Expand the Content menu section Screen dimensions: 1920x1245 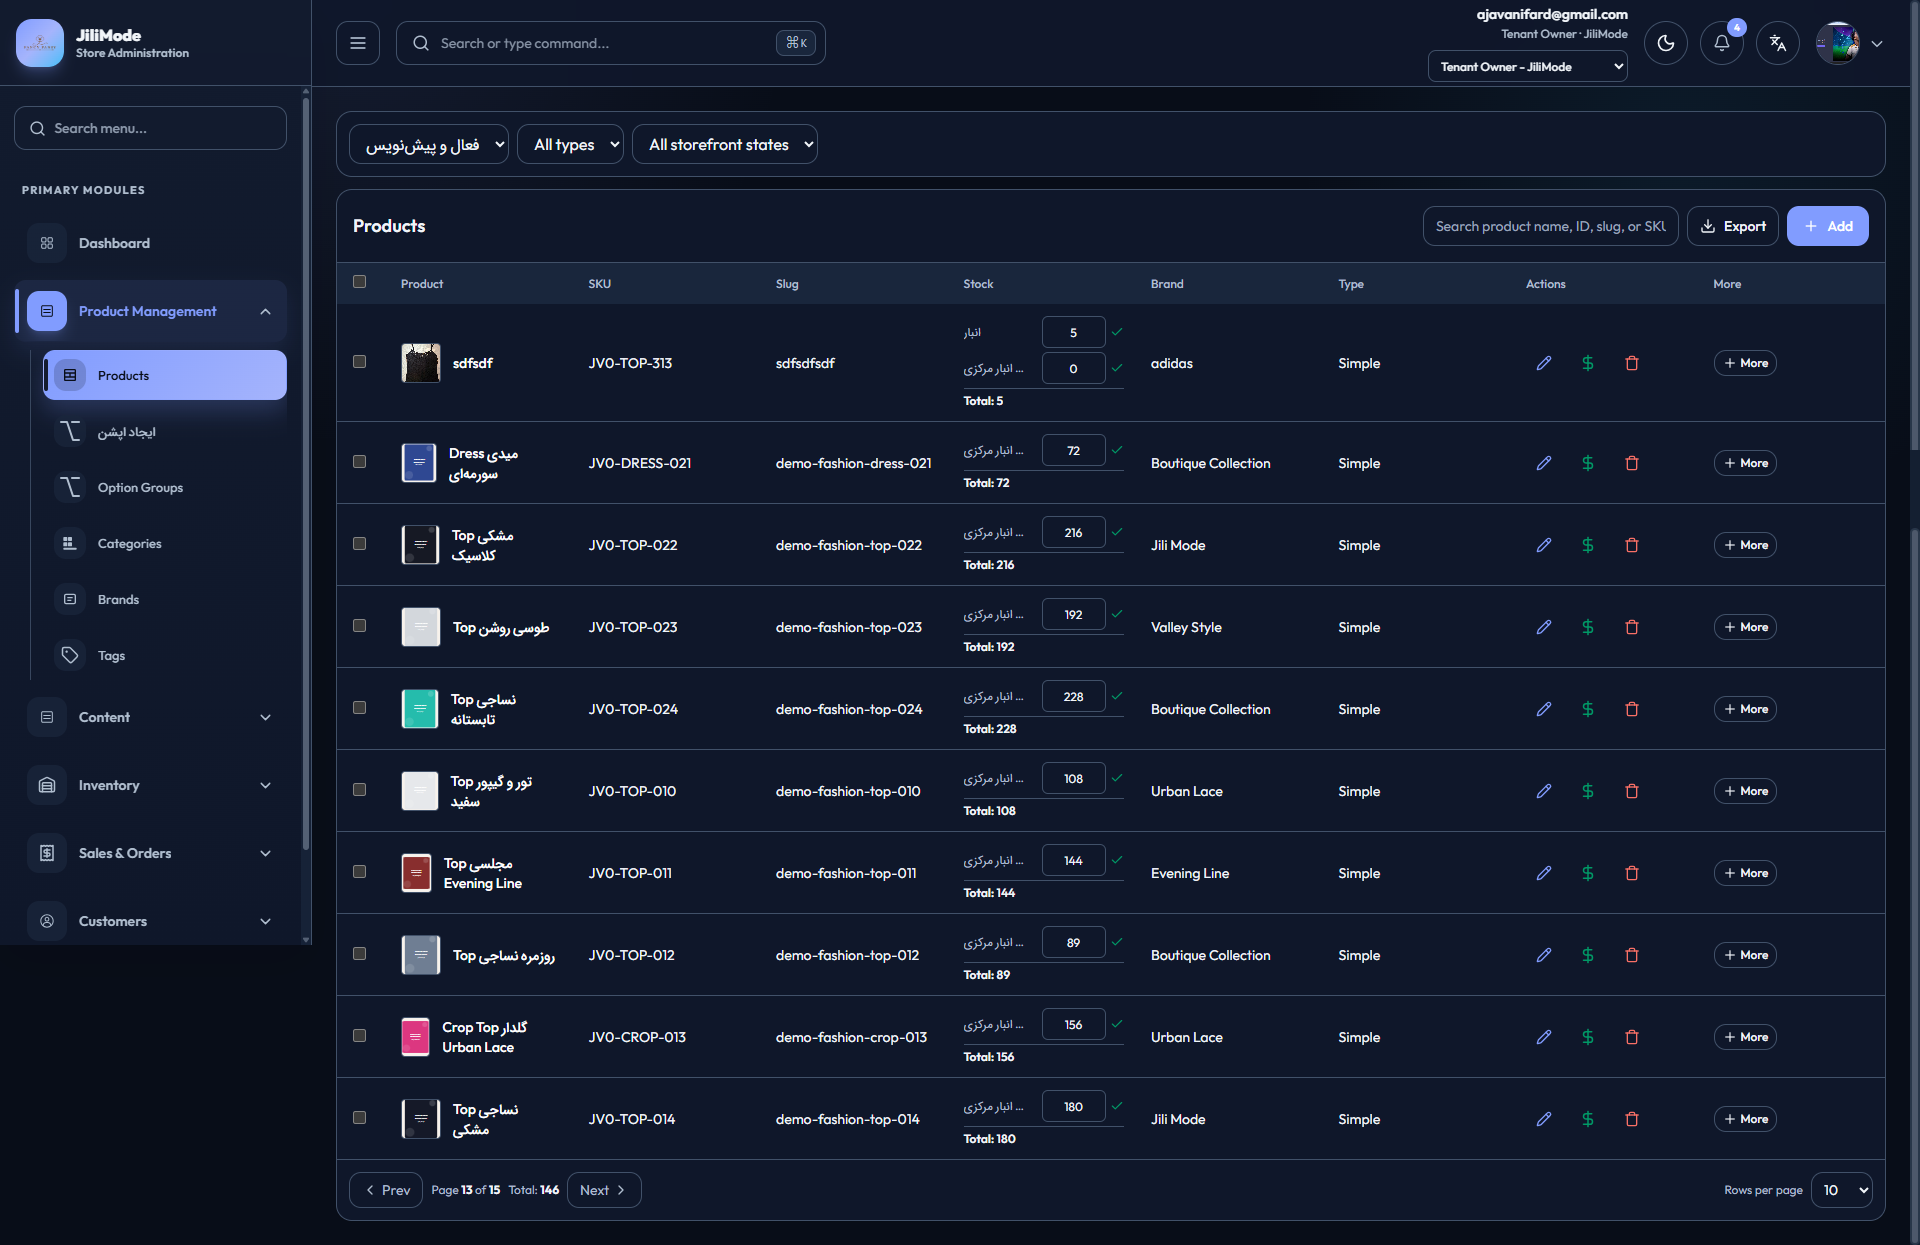150,717
